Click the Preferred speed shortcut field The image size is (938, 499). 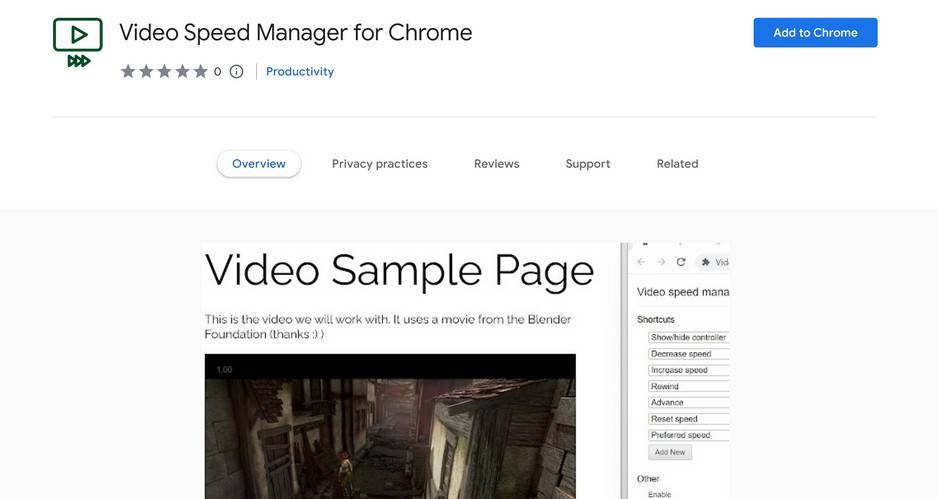click(688, 436)
